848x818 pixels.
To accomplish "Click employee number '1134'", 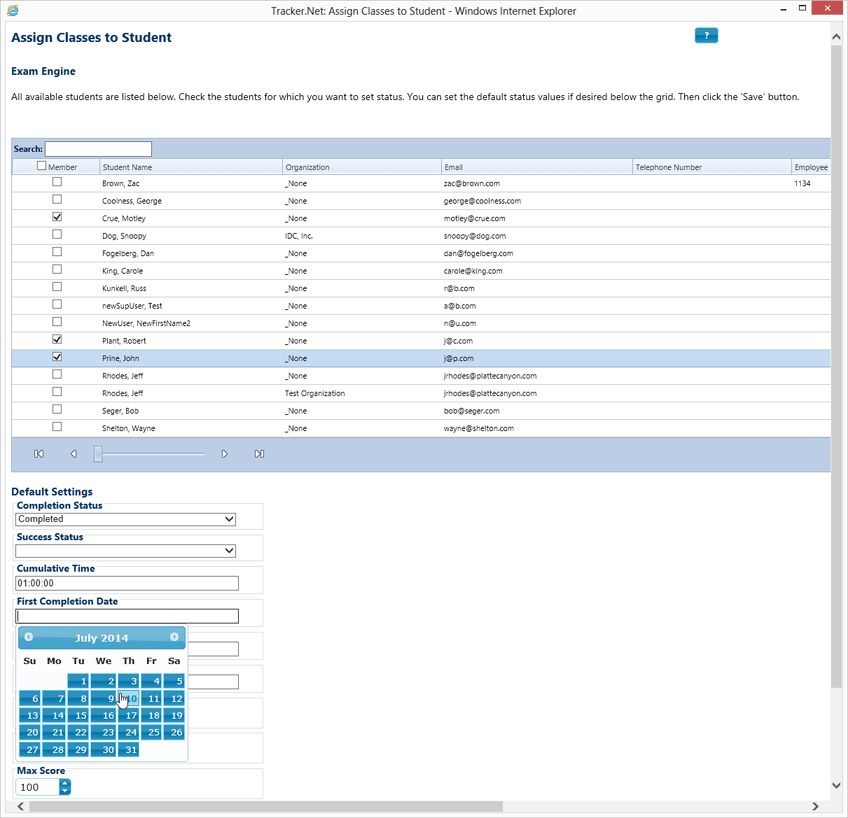I will tap(802, 183).
